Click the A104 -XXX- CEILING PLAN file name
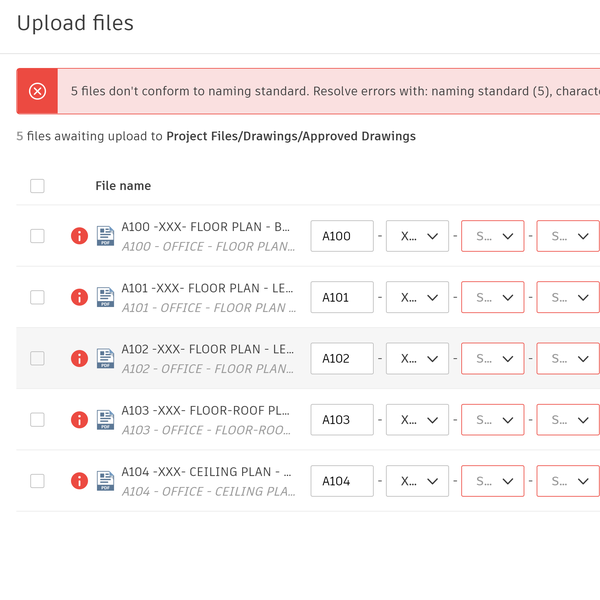600x600 pixels. [207, 472]
